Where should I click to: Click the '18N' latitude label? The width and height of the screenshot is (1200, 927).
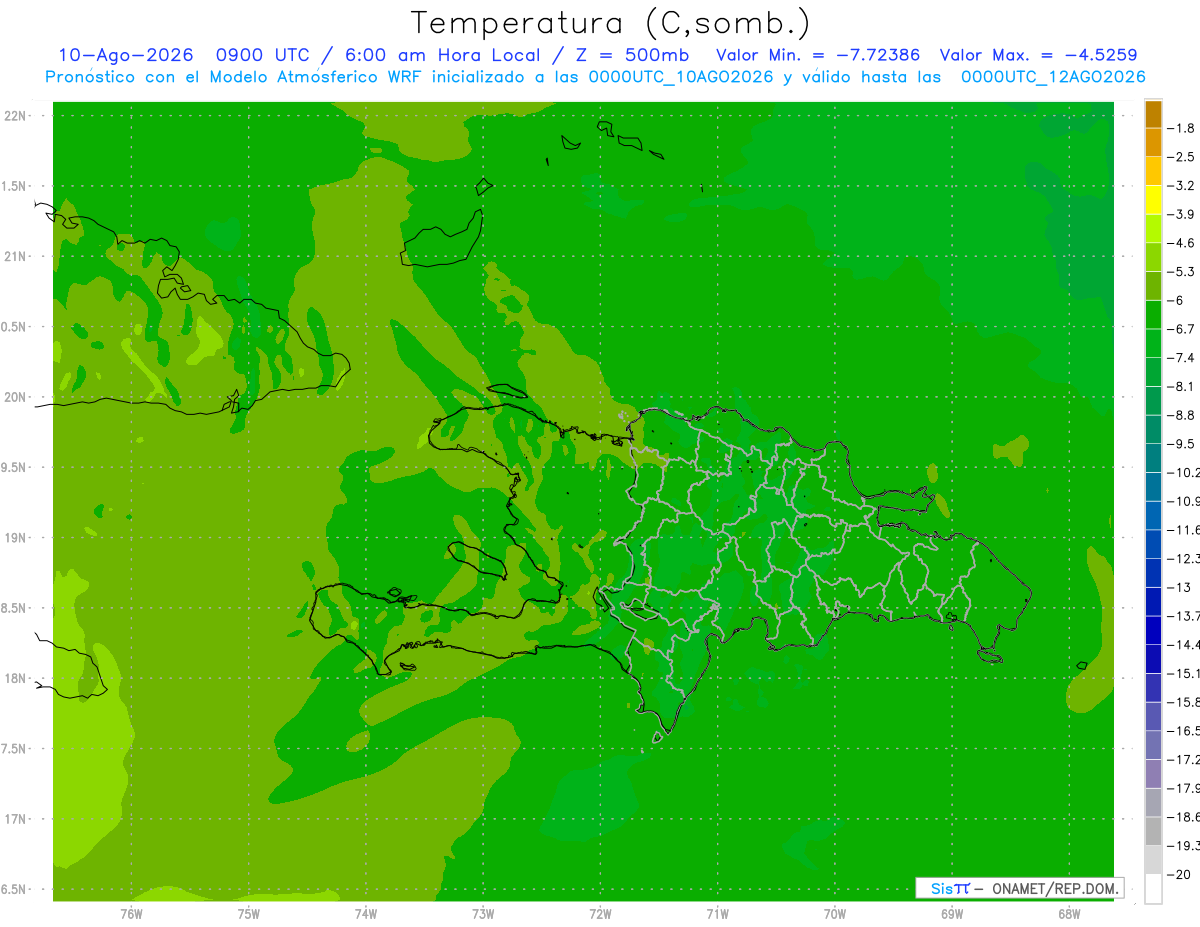(x=15, y=678)
